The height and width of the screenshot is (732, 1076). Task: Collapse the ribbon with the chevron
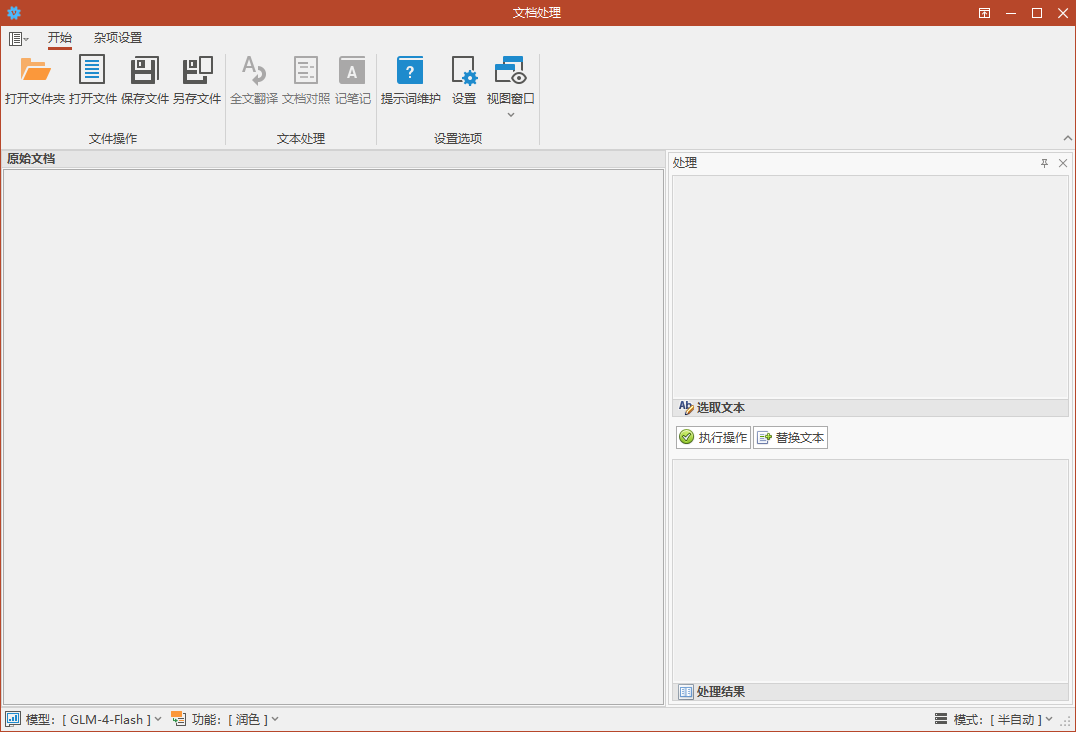point(1067,138)
